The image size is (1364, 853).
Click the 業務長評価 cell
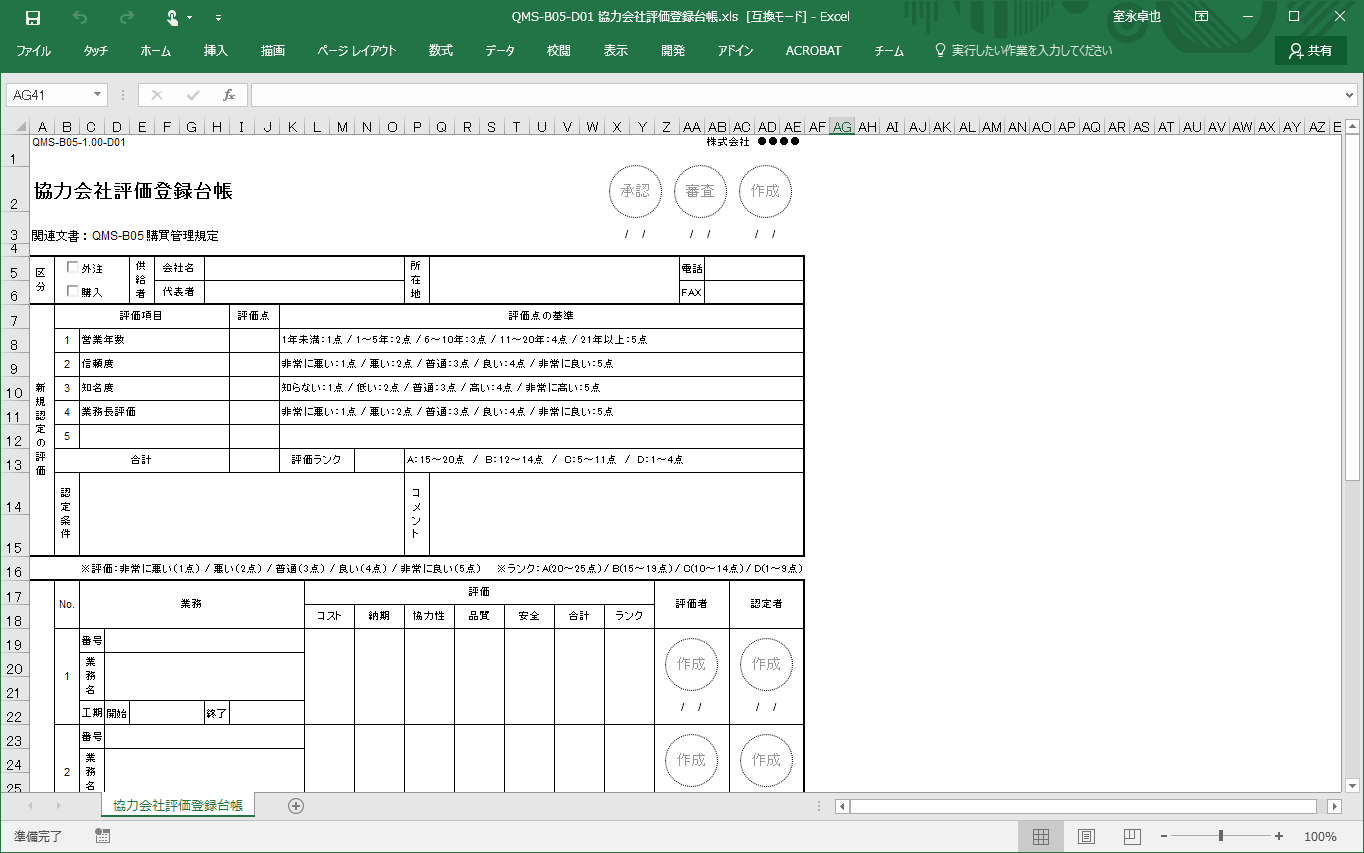click(x=154, y=412)
